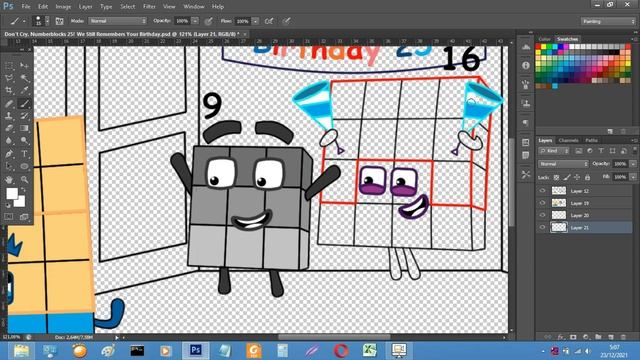Open the File menu
The height and width of the screenshot is (360, 640).
pos(26,7)
